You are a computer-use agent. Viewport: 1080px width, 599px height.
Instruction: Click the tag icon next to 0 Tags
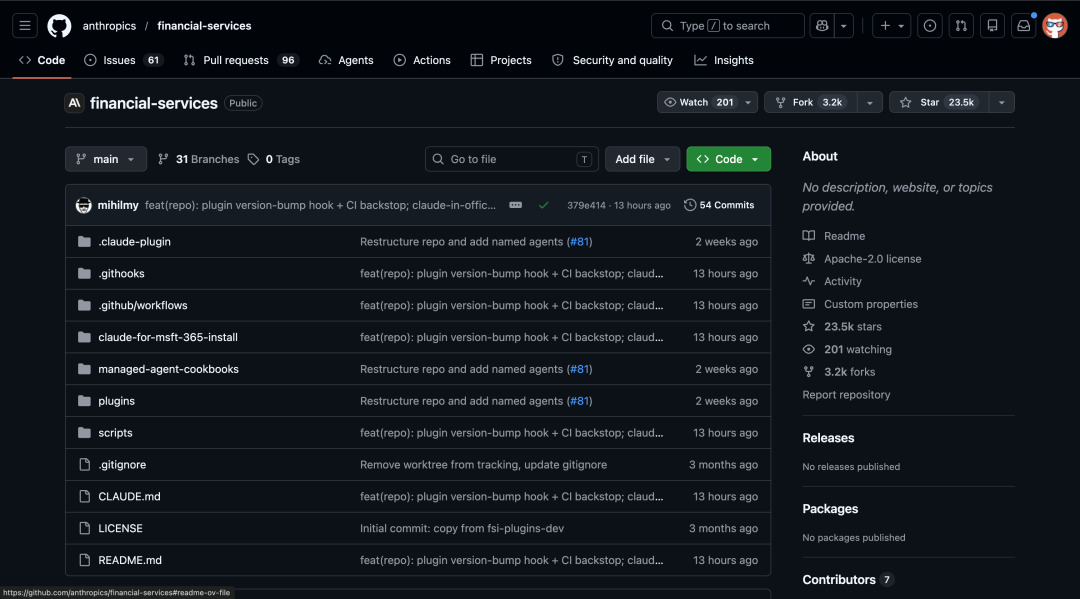253,159
